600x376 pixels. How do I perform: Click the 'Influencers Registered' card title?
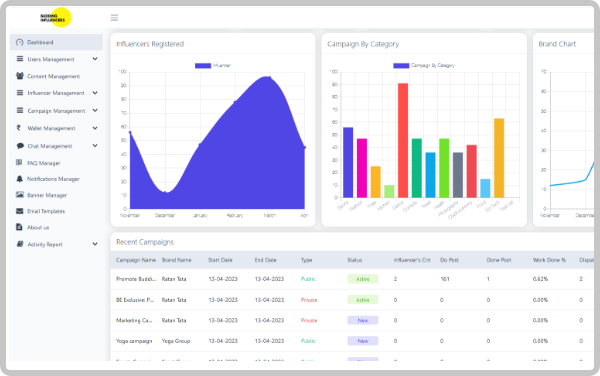(x=150, y=44)
